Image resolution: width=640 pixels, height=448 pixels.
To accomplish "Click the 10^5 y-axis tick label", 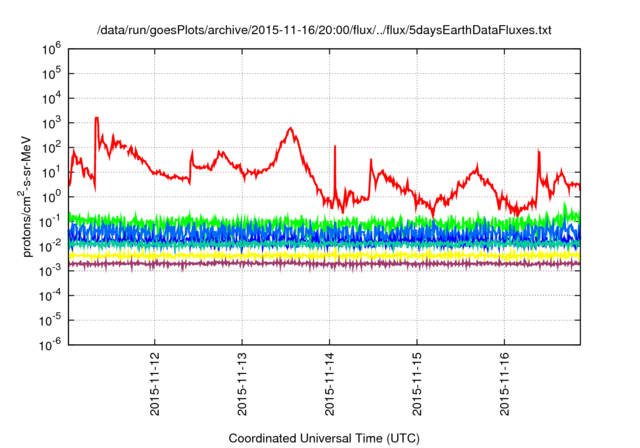I will point(51,74).
